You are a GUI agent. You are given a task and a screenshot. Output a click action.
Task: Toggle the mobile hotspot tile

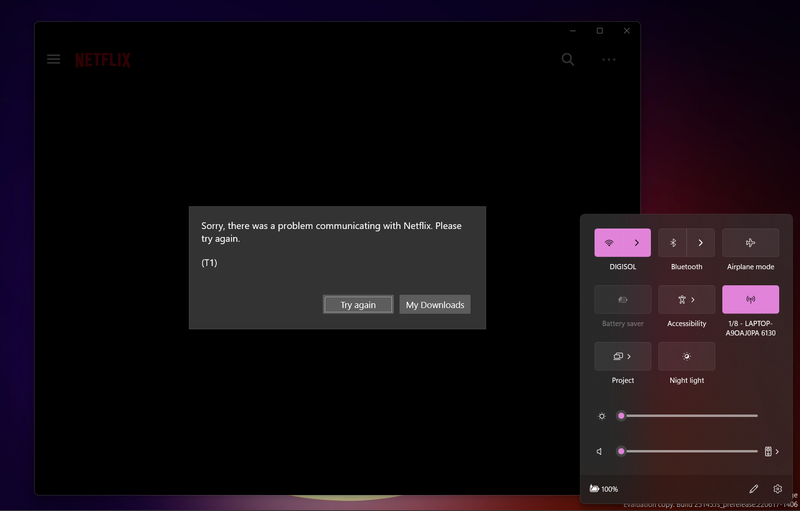pos(750,299)
